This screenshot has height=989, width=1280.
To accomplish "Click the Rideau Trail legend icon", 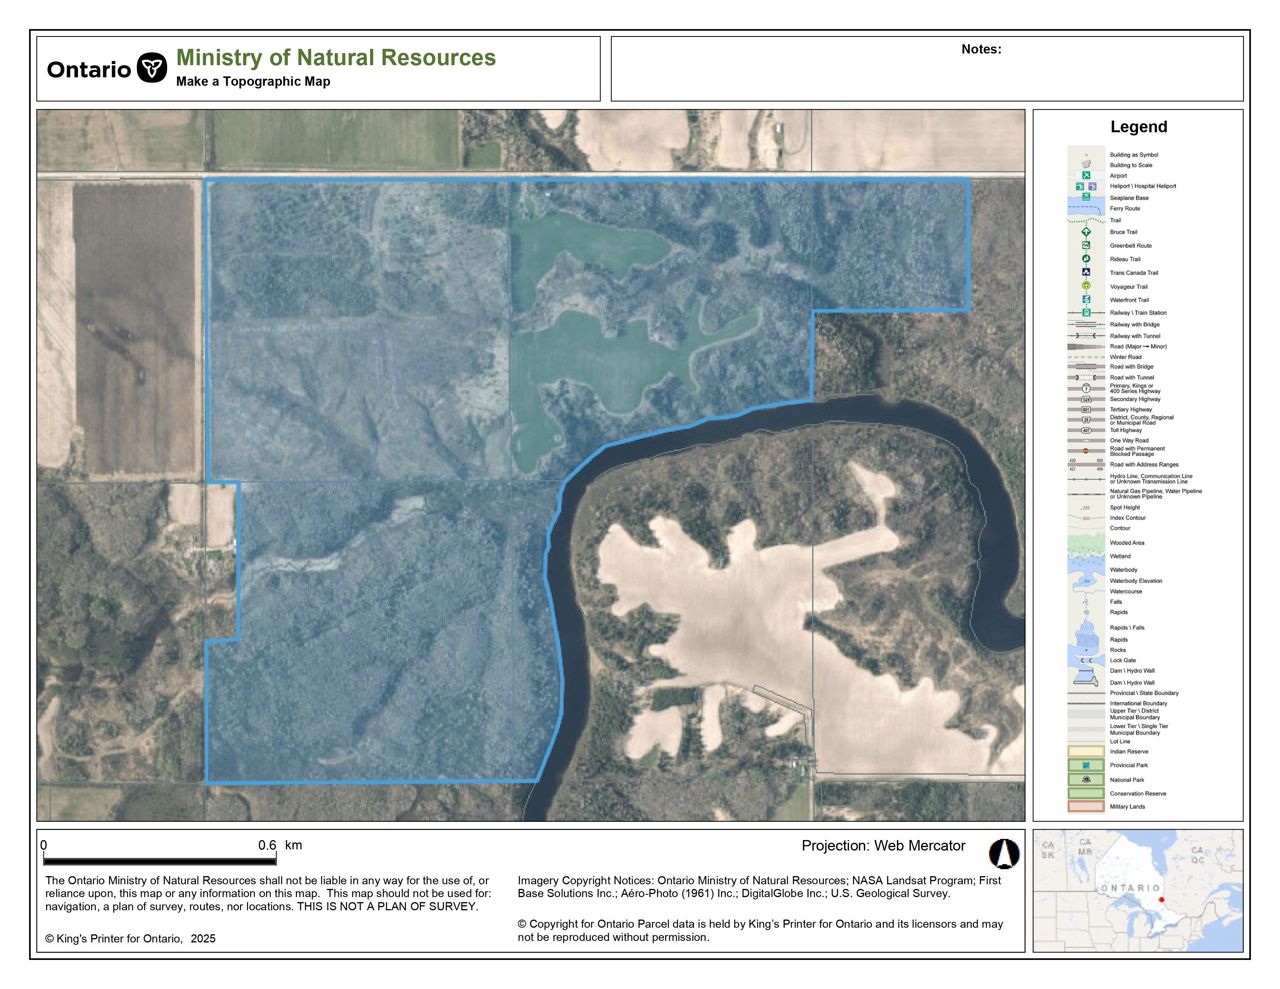I will (x=1086, y=259).
